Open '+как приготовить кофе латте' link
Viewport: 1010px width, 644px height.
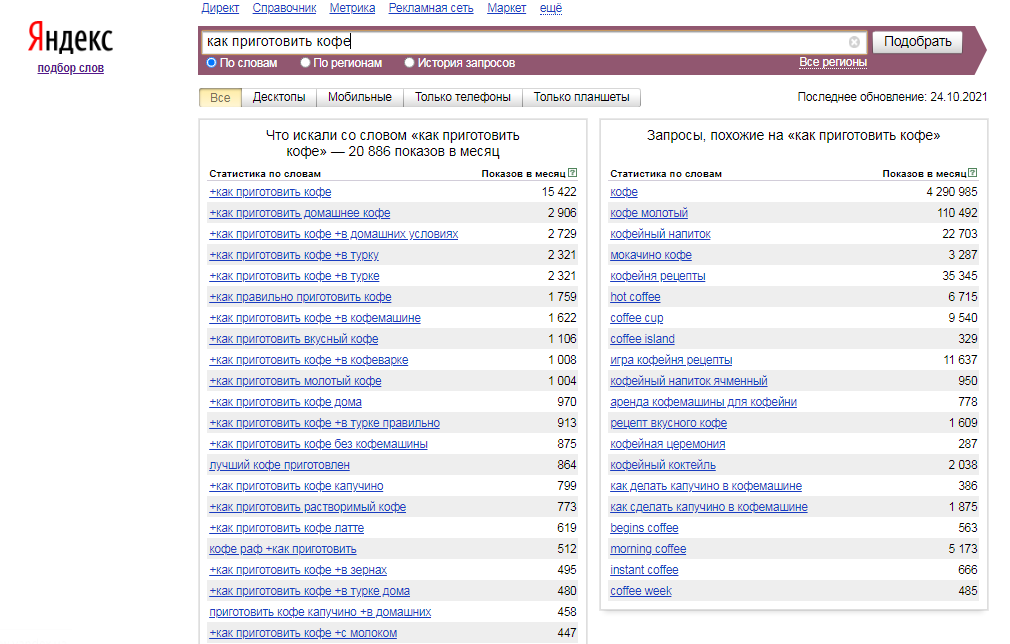(287, 528)
